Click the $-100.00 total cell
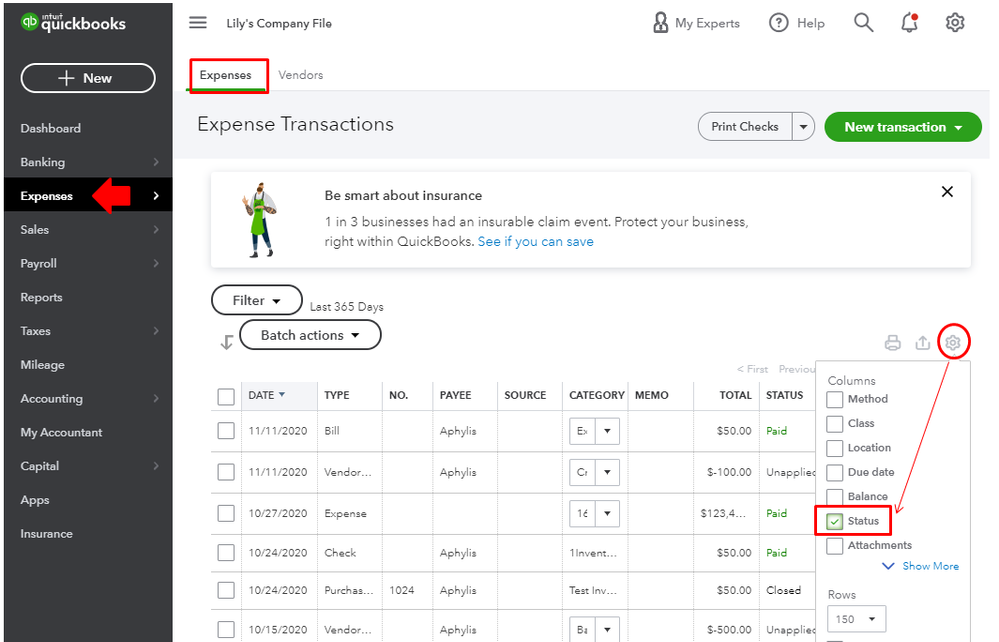The height and width of the screenshot is (642, 999). tap(729, 473)
